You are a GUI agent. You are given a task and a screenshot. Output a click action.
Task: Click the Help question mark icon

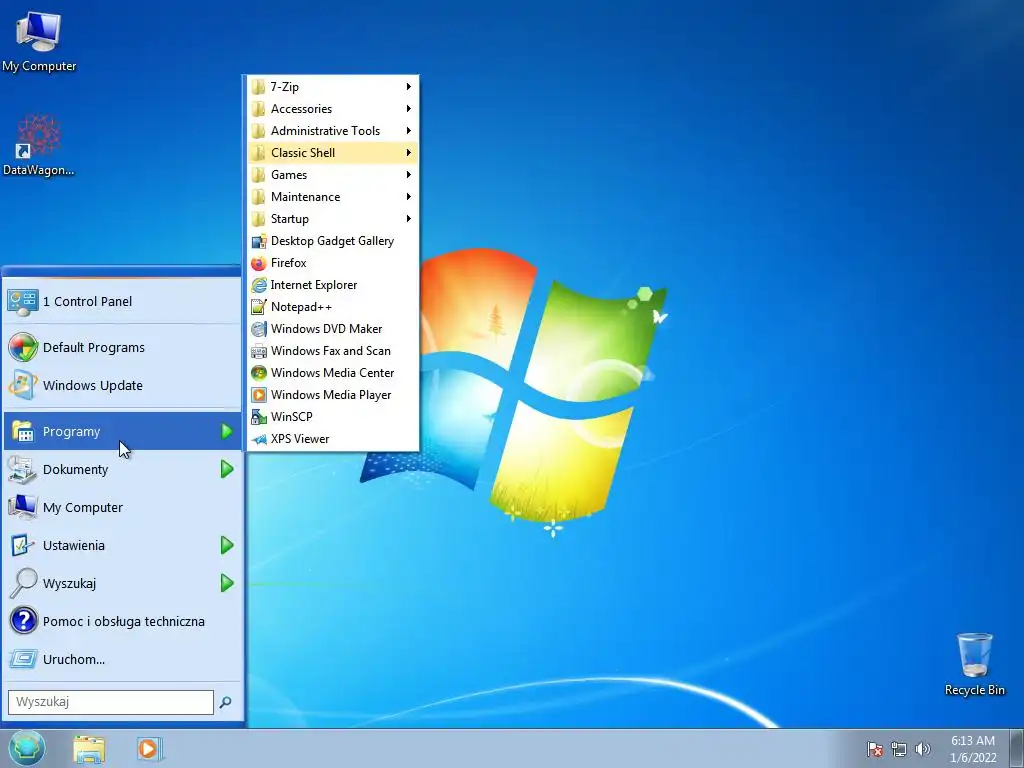click(24, 621)
